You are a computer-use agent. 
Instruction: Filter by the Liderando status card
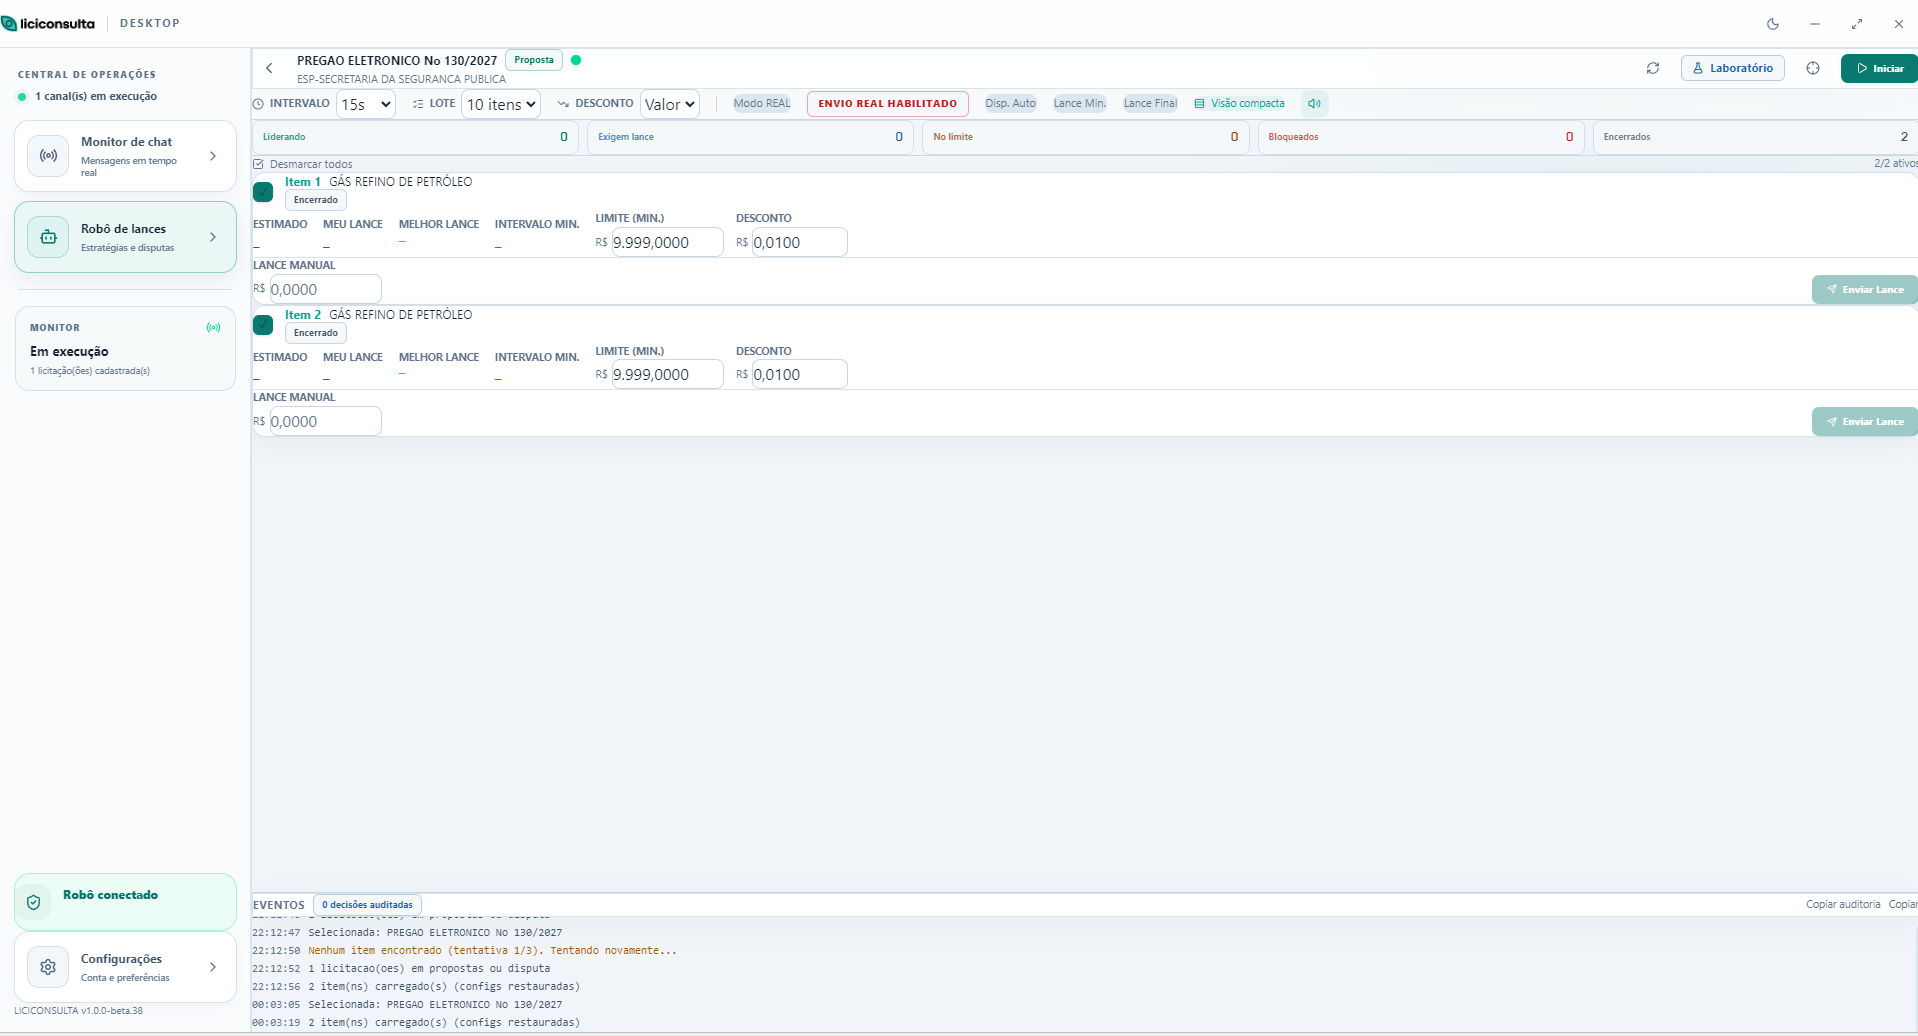(415, 137)
